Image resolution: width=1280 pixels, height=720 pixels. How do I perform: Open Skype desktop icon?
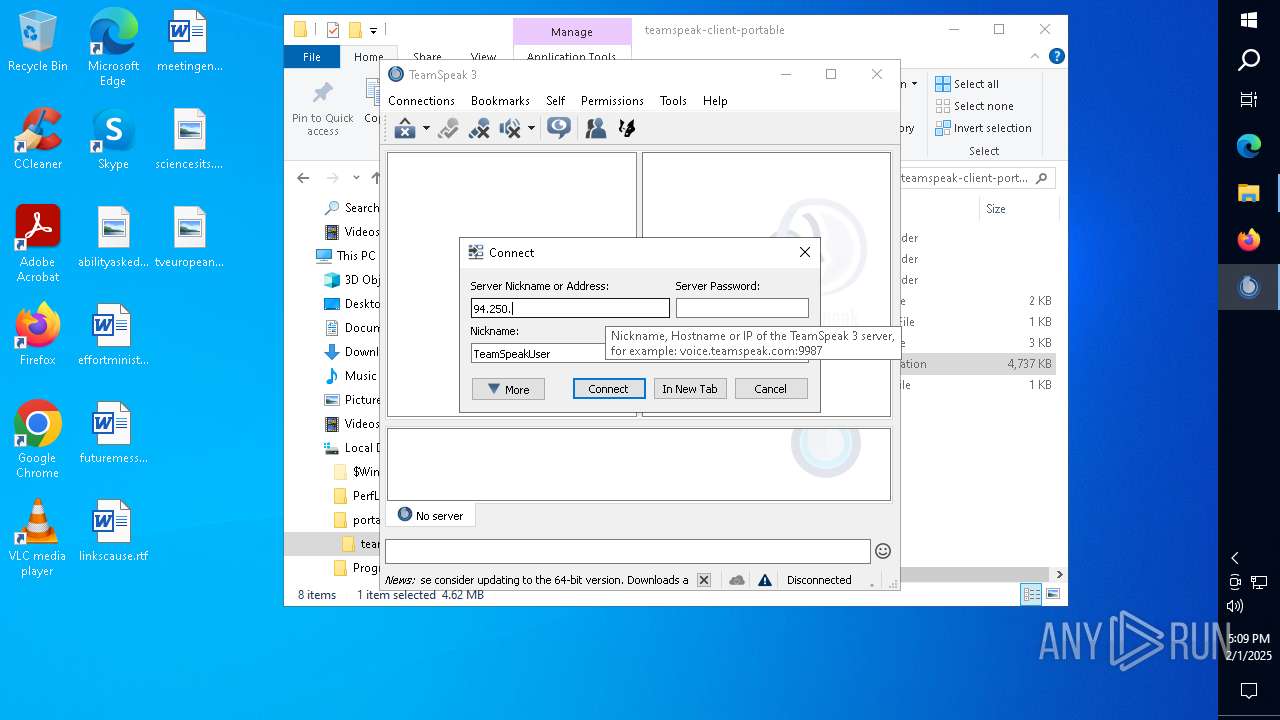tap(113, 139)
